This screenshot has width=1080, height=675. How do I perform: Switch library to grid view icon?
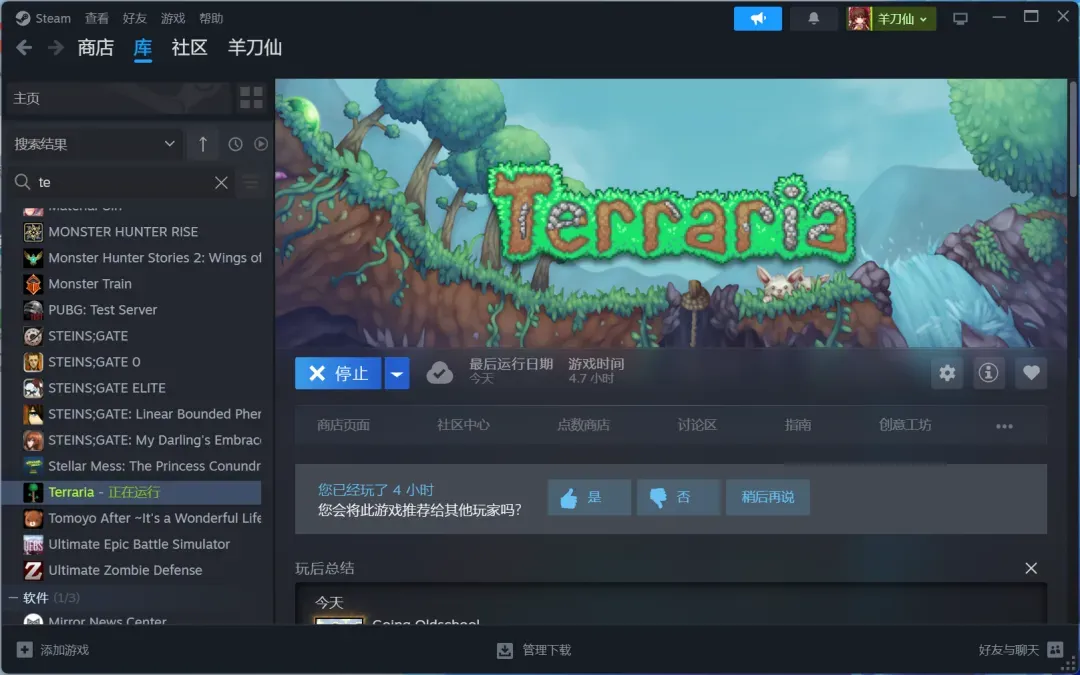click(x=251, y=98)
